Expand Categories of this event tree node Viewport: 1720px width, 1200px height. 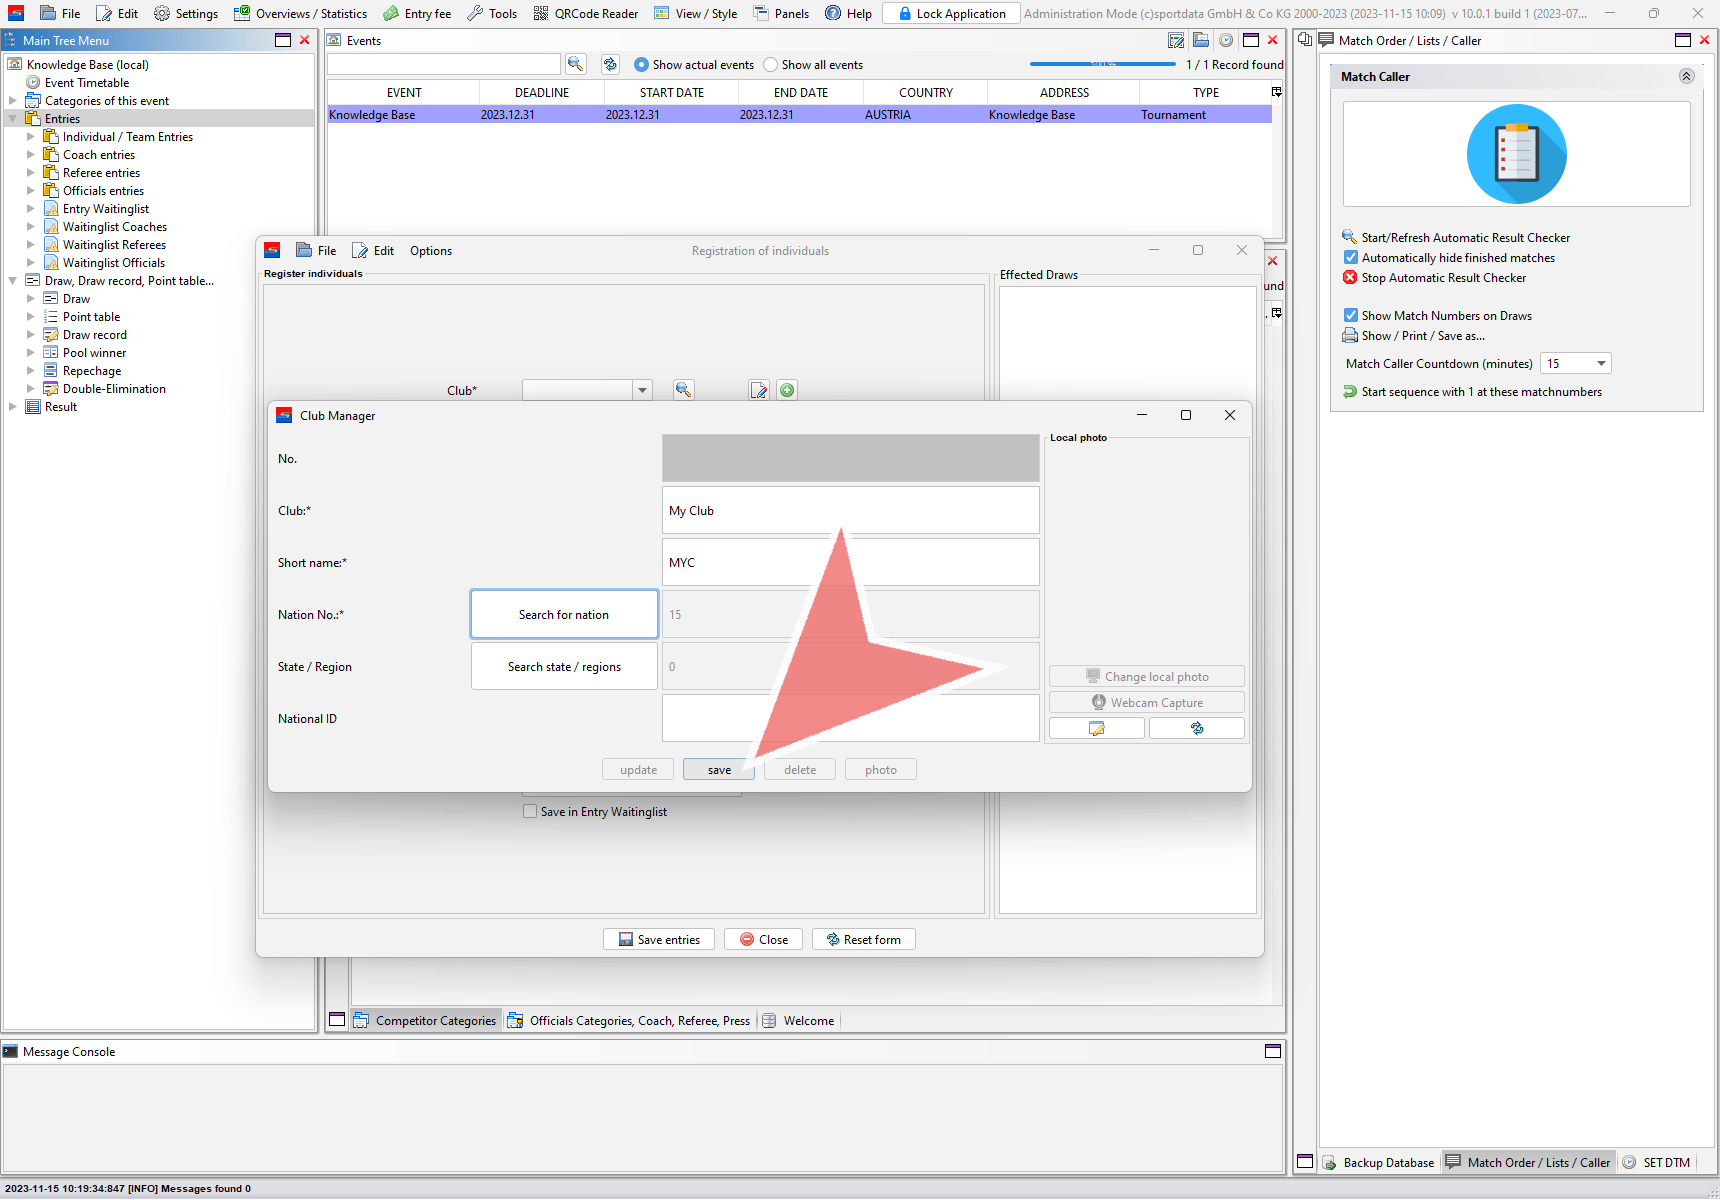tap(12, 100)
